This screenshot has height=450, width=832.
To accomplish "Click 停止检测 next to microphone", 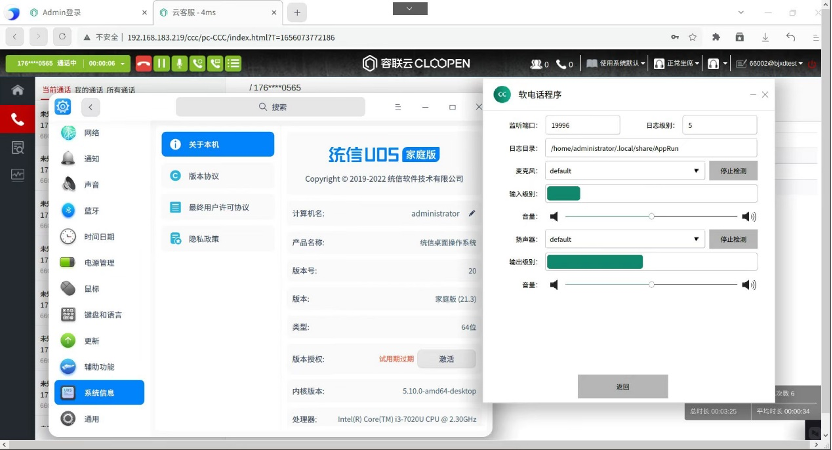I will (733, 171).
